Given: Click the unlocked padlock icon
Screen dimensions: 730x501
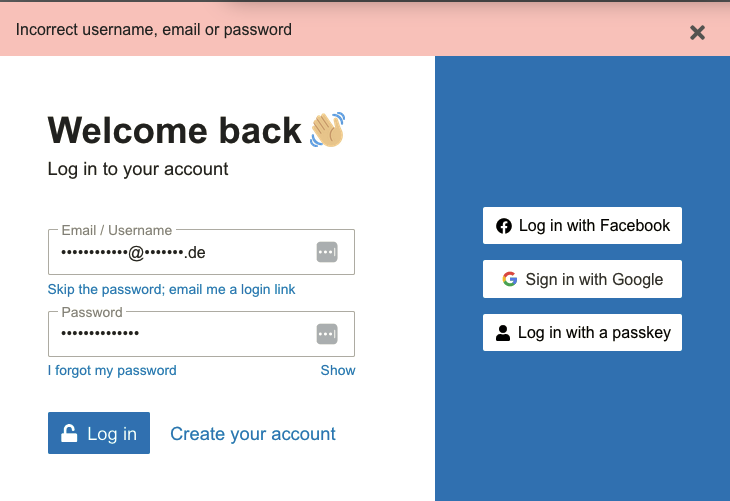Looking at the screenshot, I should tap(69, 433).
